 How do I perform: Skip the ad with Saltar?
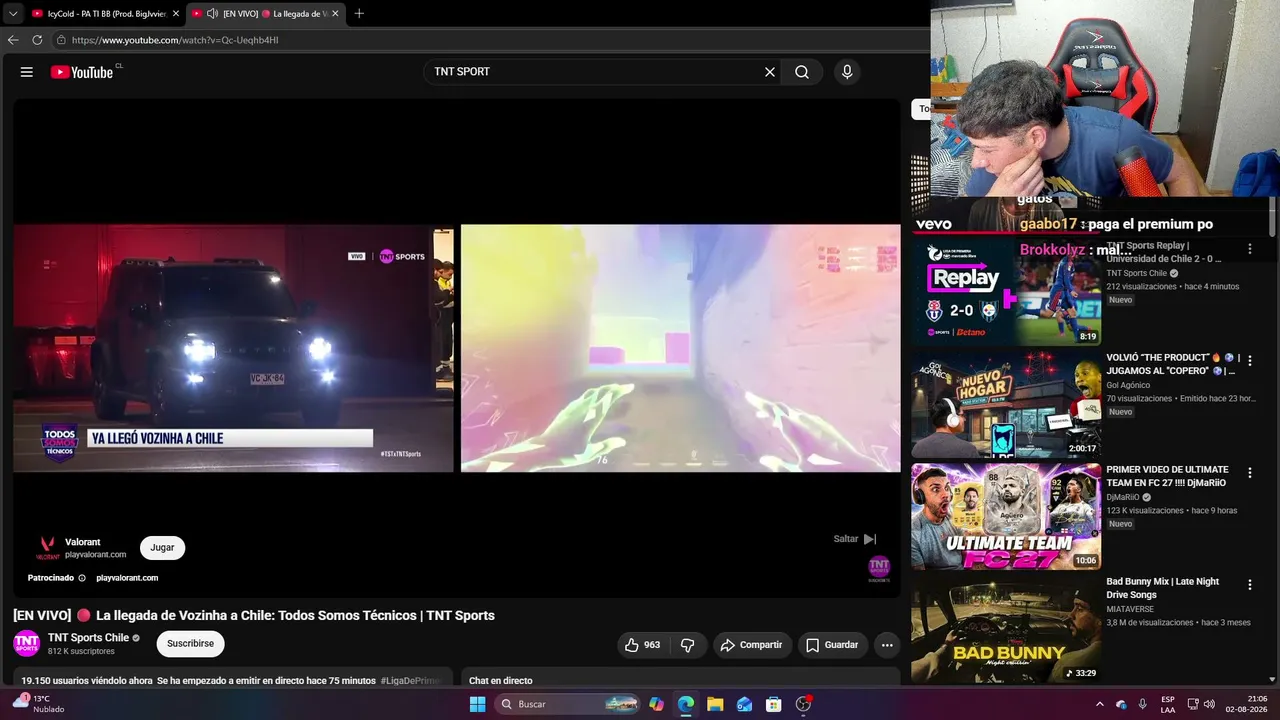(x=855, y=539)
